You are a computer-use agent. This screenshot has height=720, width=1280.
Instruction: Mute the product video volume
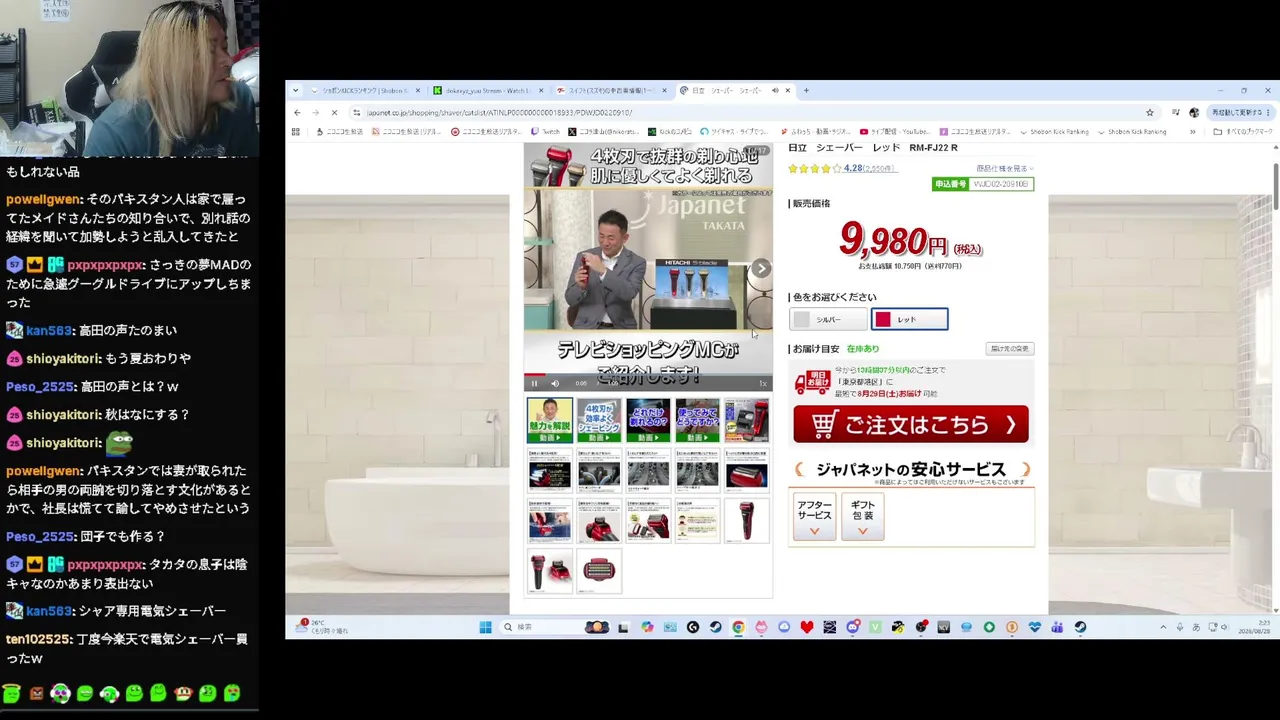tap(555, 383)
